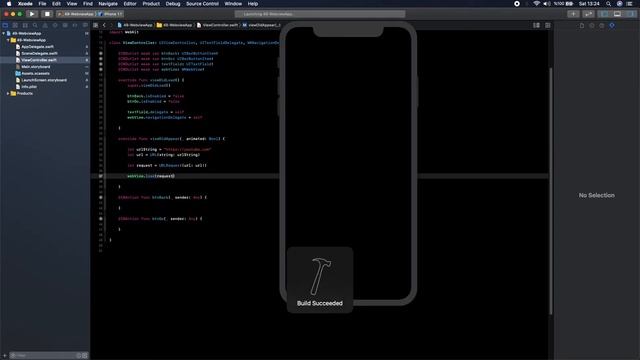Click btnBack IBAction connection circle
This screenshot has width=640, height=360.
[x=101, y=198]
